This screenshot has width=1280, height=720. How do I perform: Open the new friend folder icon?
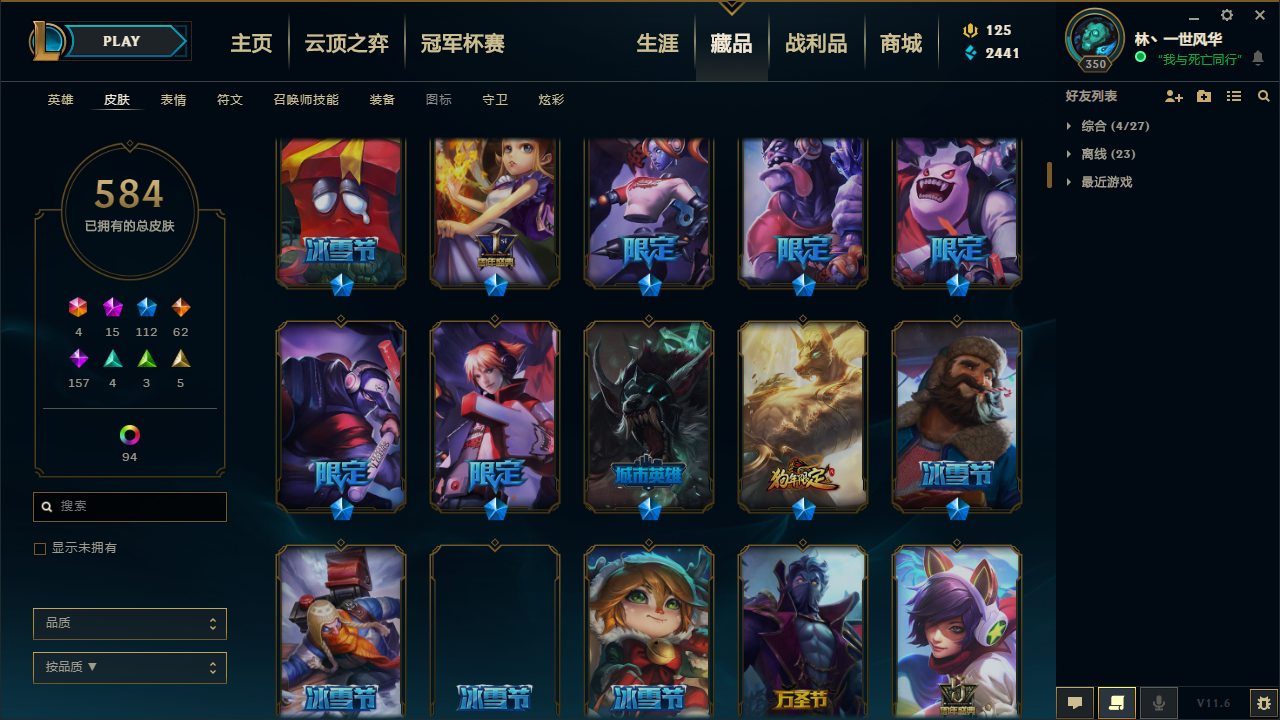point(1204,96)
